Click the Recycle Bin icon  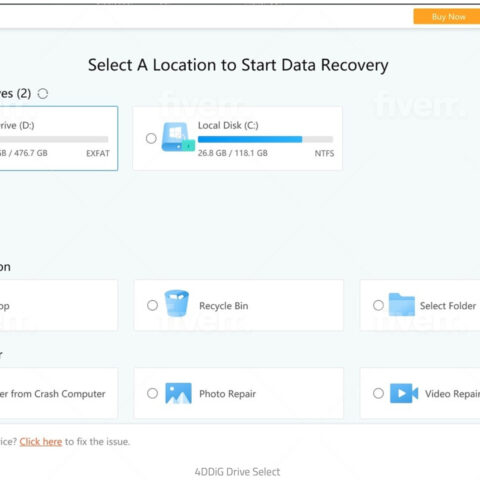coord(177,303)
